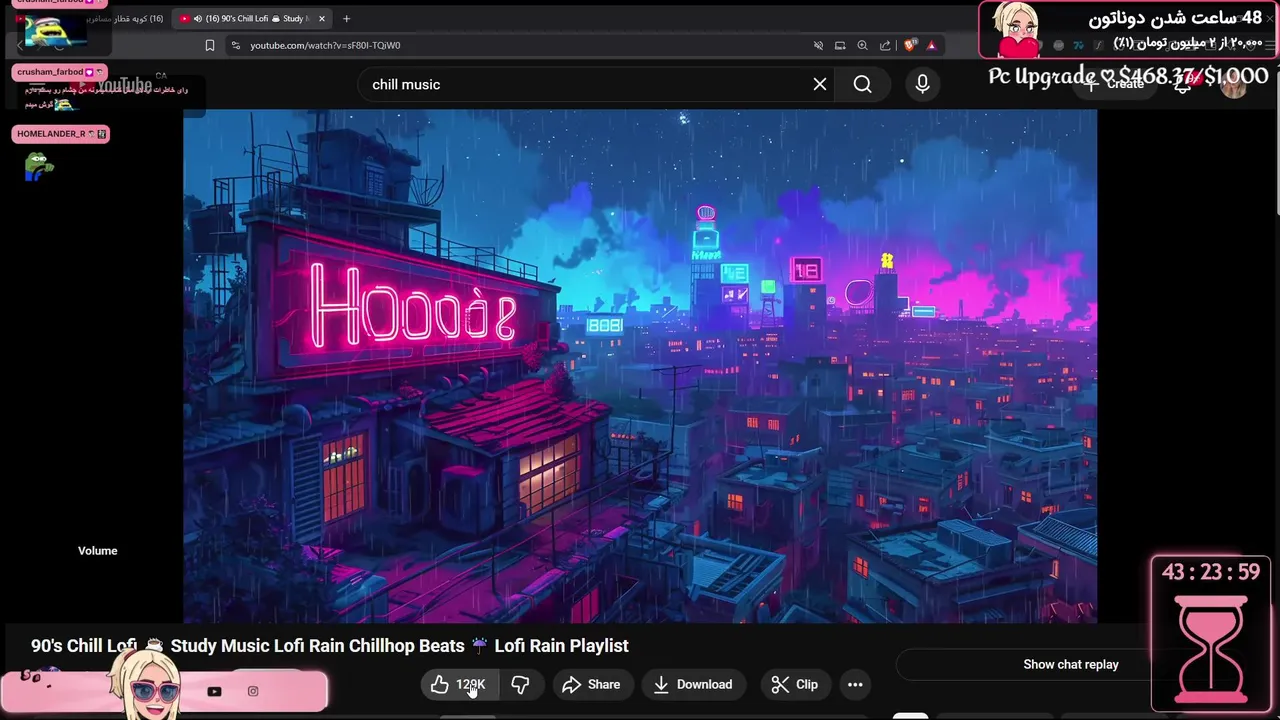Switch to the 90's Chill Lofi tab

pos(250,18)
